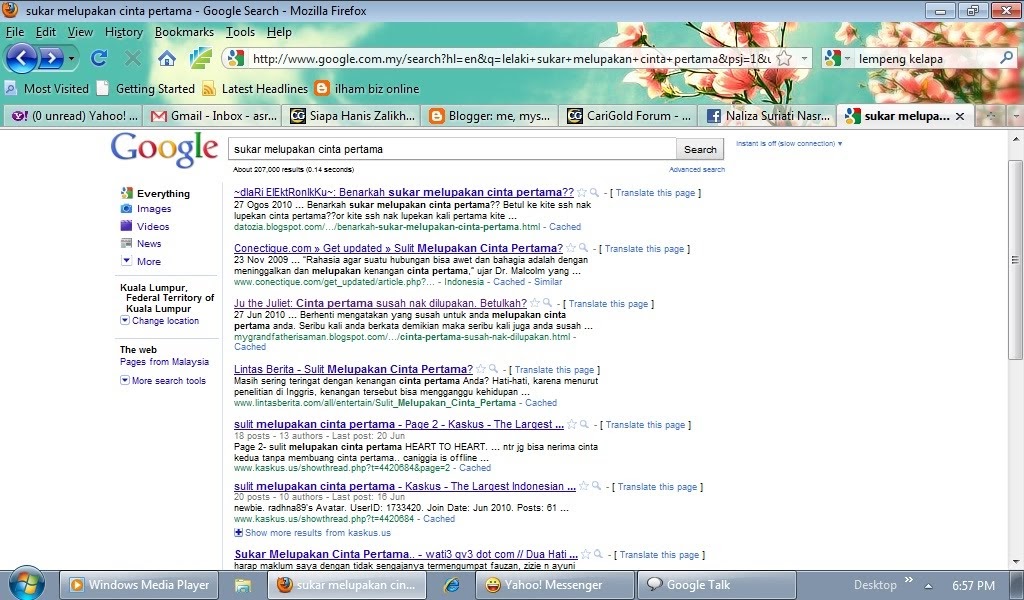Switch to the CariGold Forum tab
1024x600 pixels.
click(630, 116)
